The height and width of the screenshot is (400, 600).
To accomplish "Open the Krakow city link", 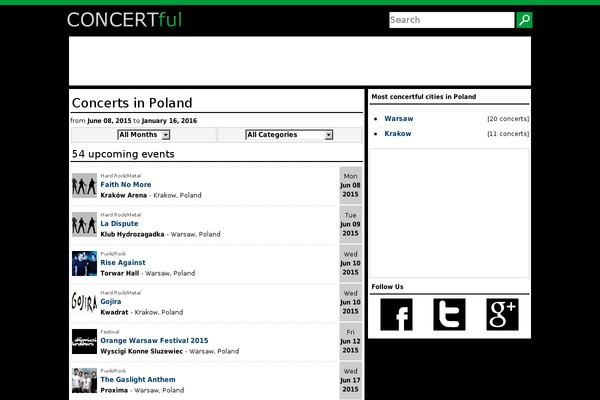I will pyautogui.click(x=398, y=134).
